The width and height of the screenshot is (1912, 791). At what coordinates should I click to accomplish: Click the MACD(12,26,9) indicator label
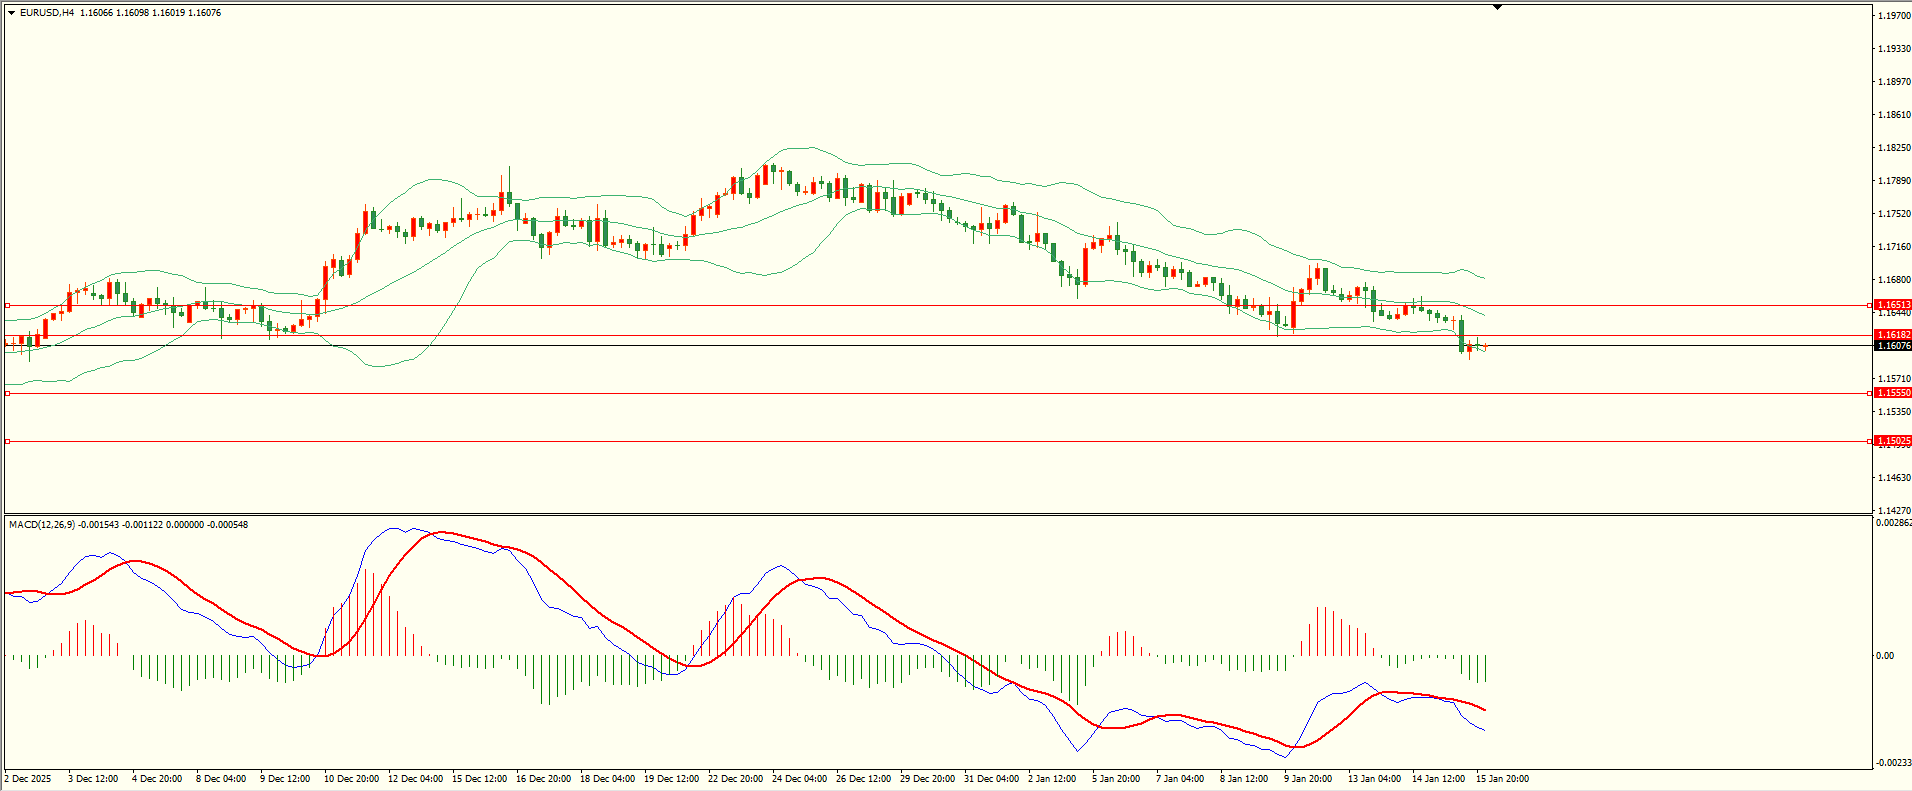41,524
